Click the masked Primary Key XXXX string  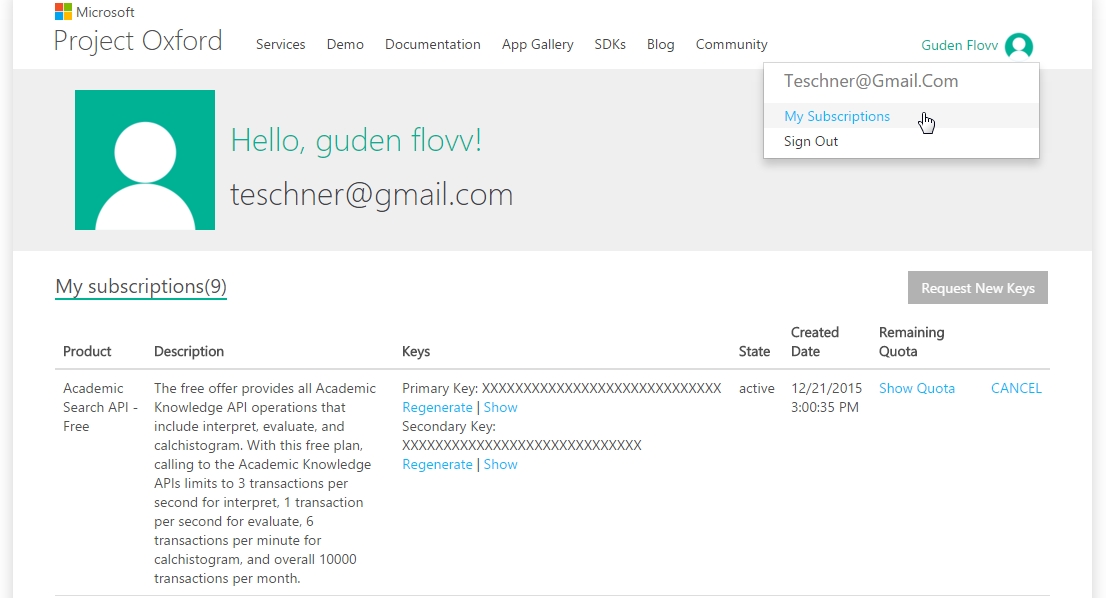click(602, 389)
